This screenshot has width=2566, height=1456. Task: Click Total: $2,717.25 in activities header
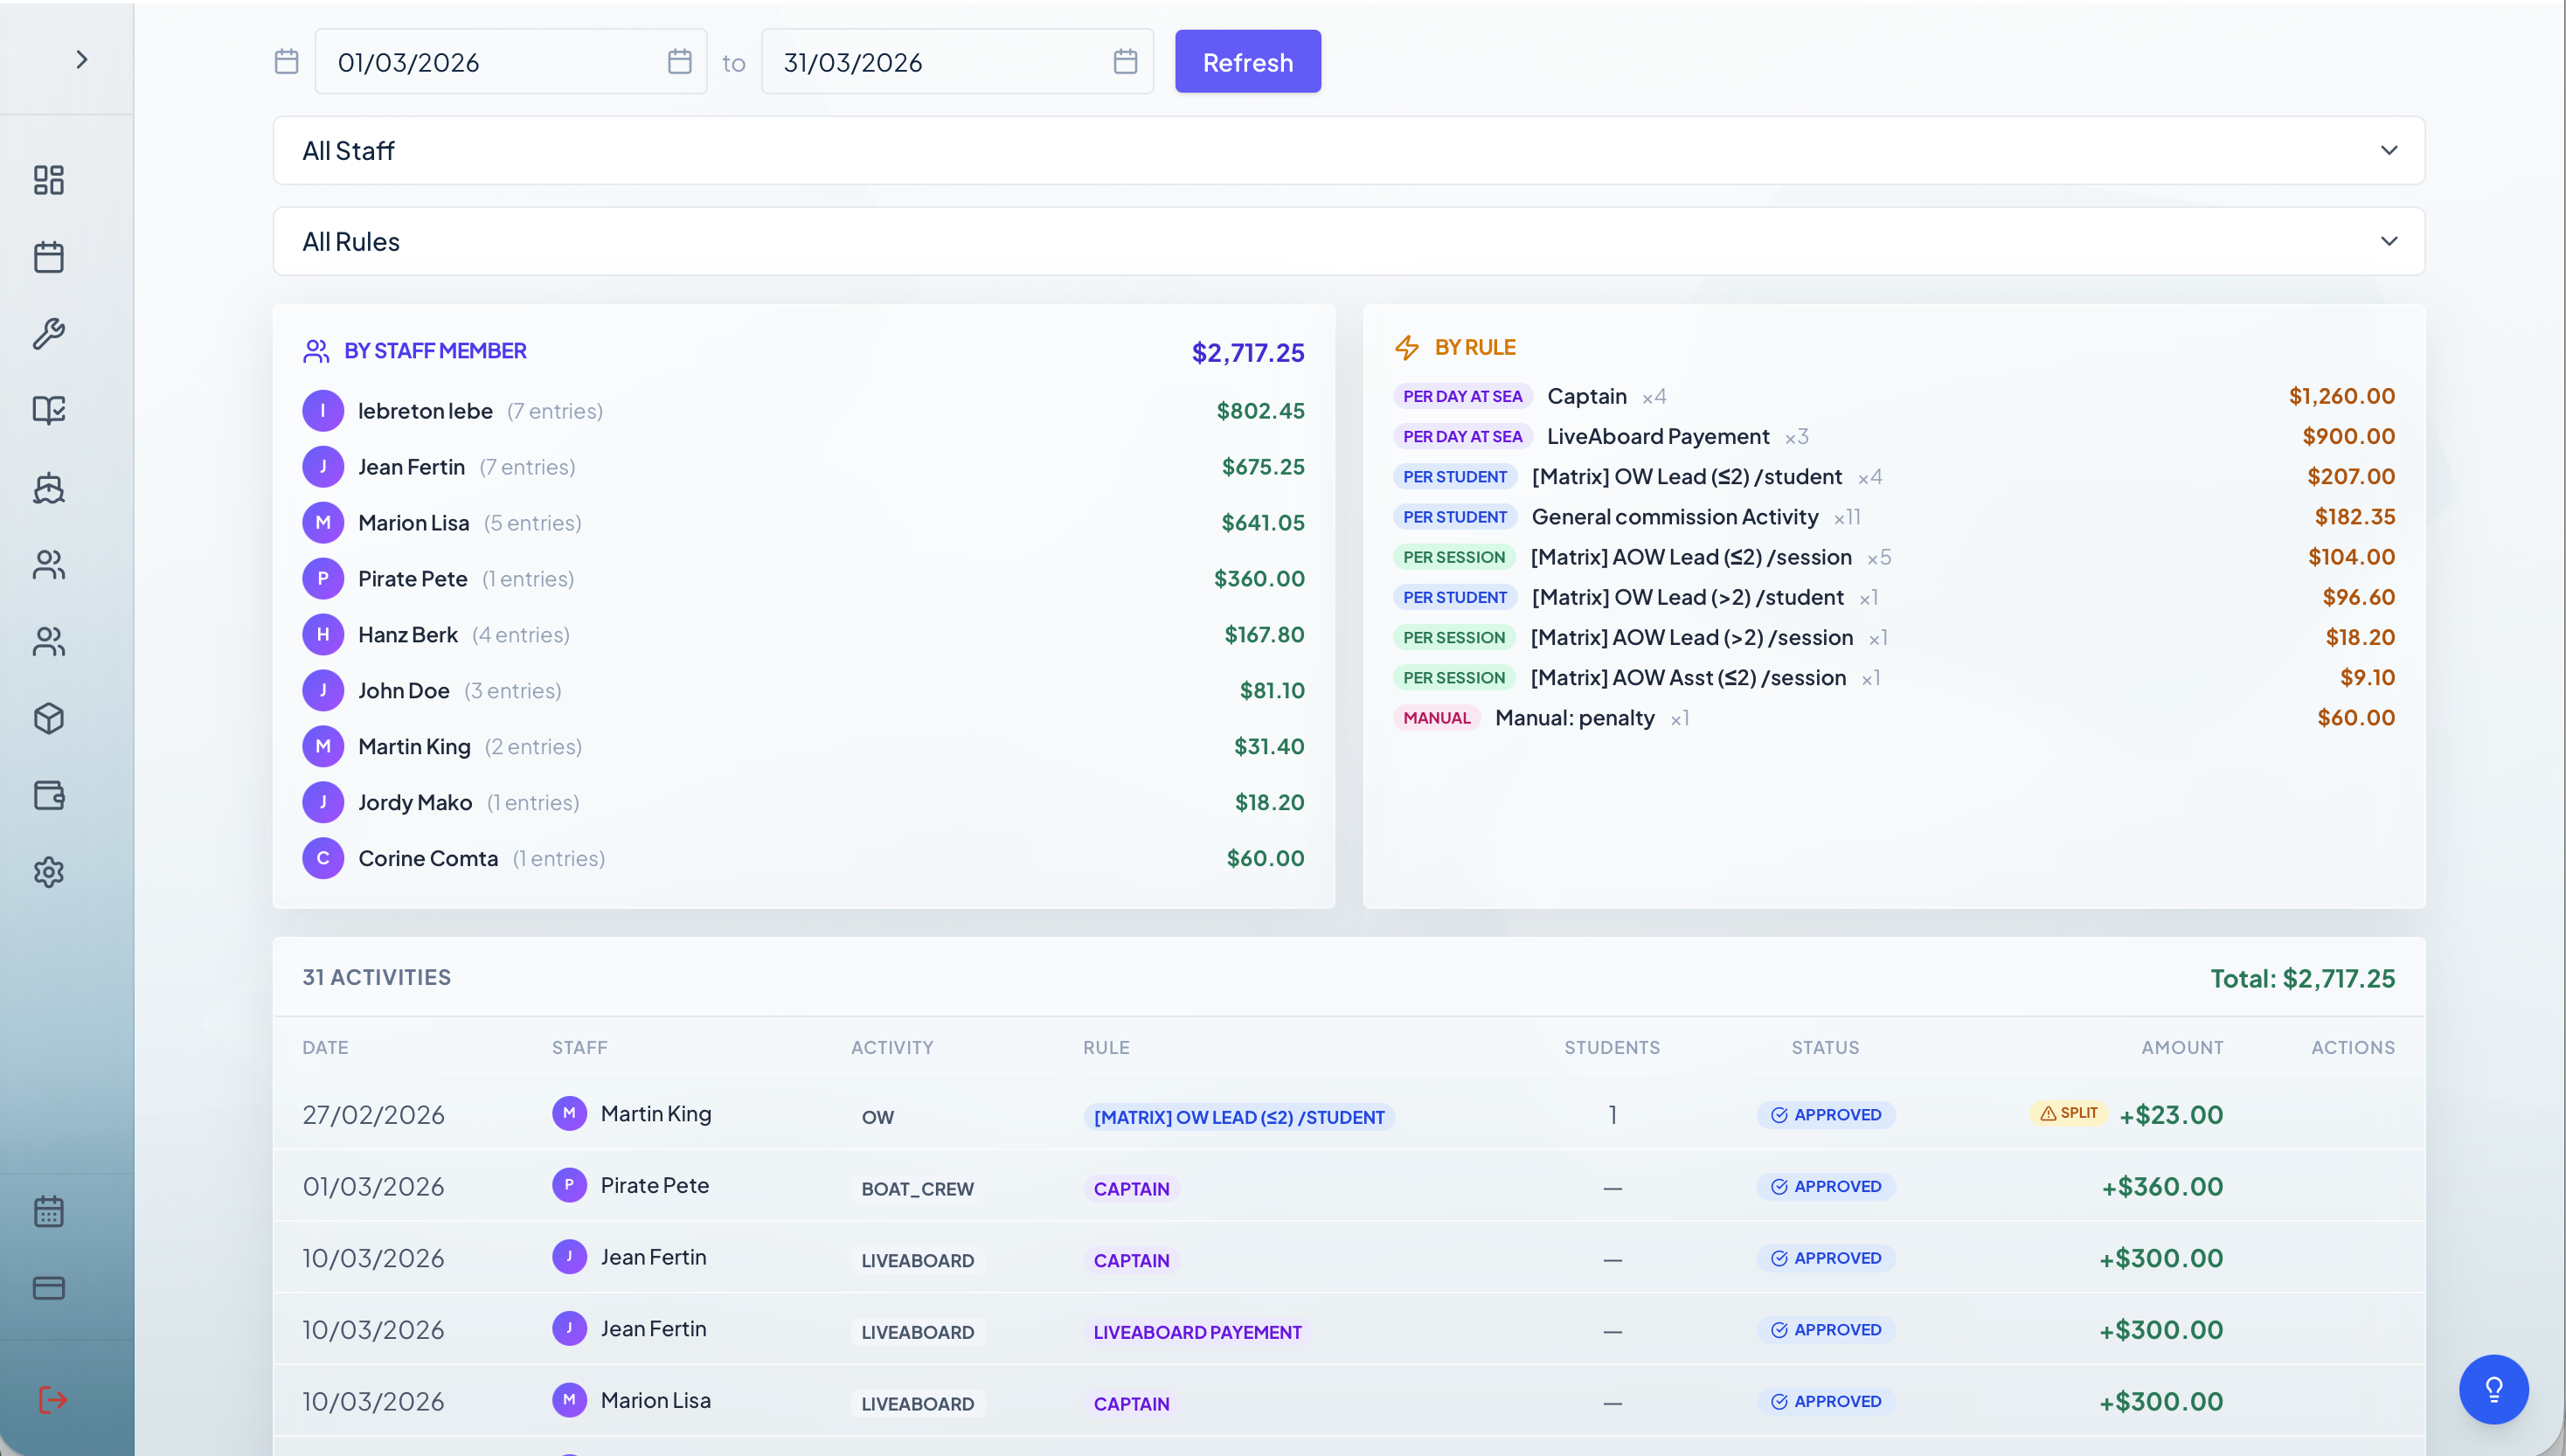(x=2302, y=979)
